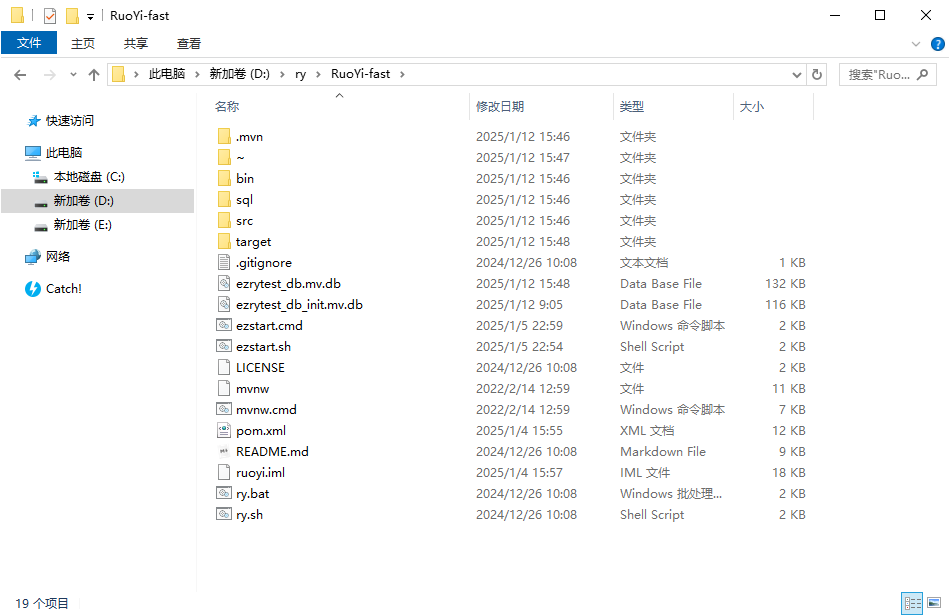The height and width of the screenshot is (616, 950).
Task: Open the Customize Quick Access Toolbar dropdown
Action: [x=90, y=16]
